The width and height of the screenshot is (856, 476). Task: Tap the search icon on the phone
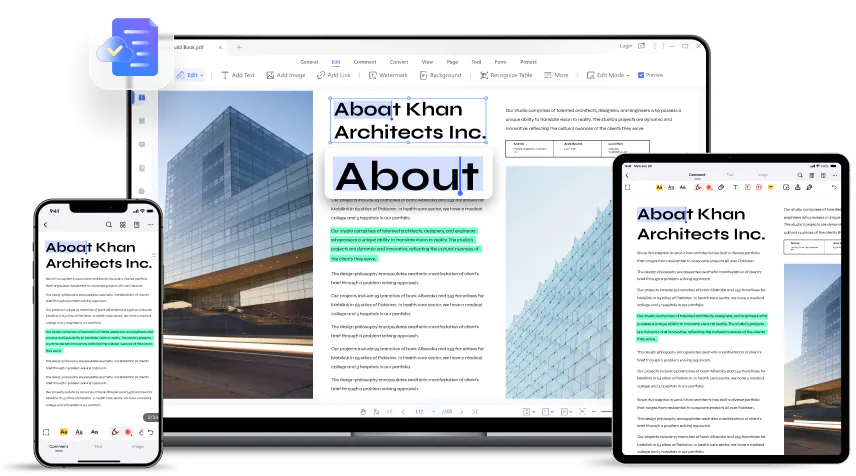(109, 224)
